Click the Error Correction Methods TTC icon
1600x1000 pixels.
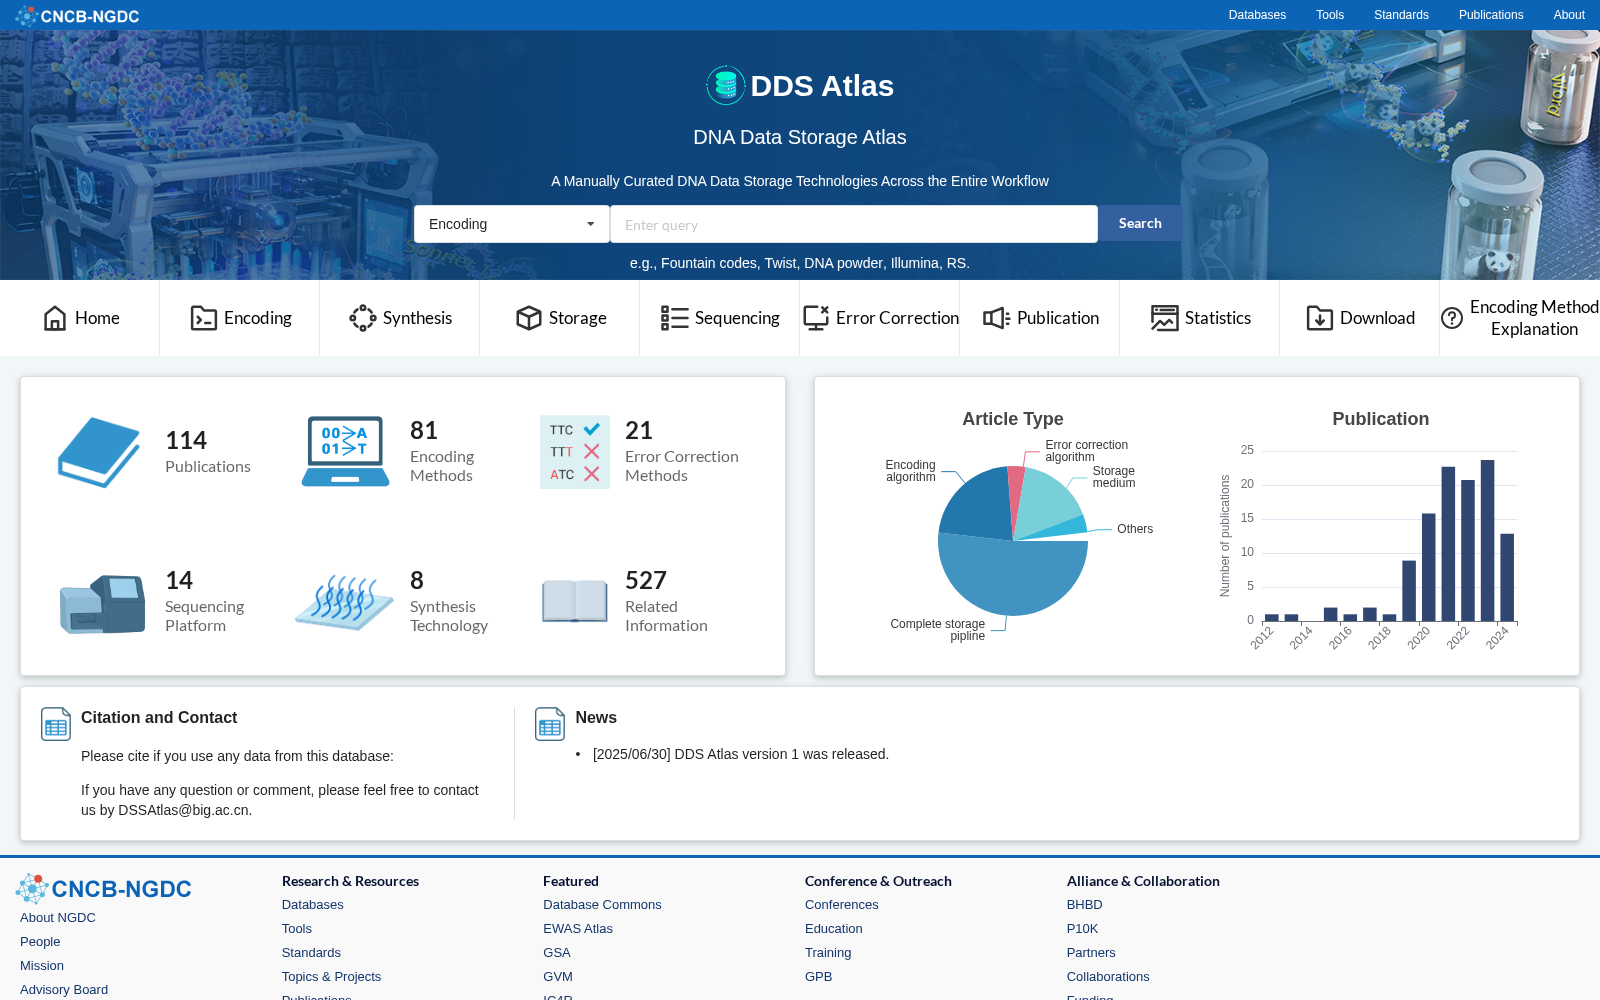[575, 452]
